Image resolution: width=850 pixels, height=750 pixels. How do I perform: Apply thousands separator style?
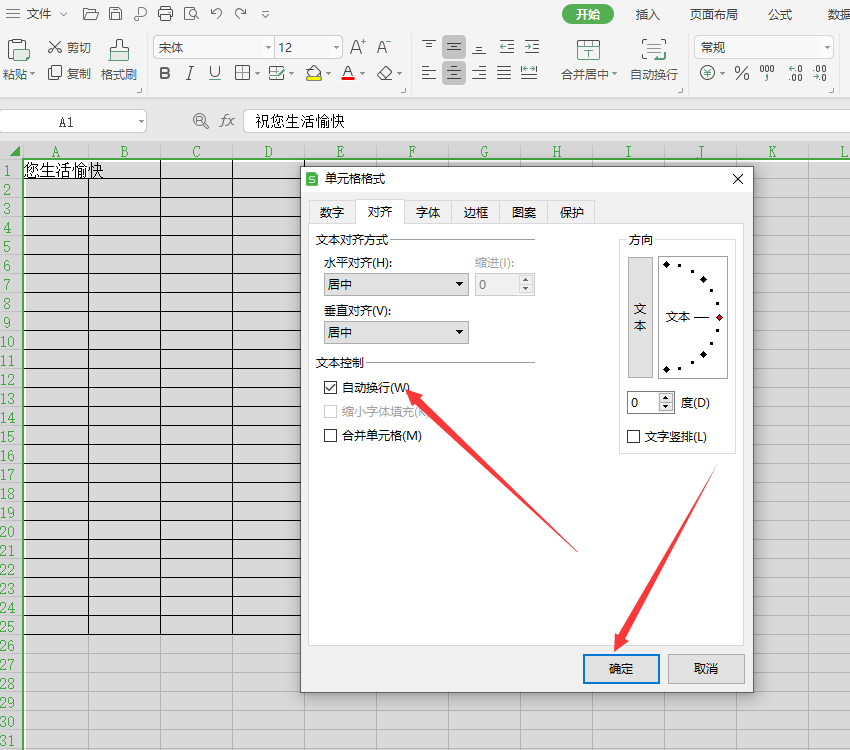767,73
